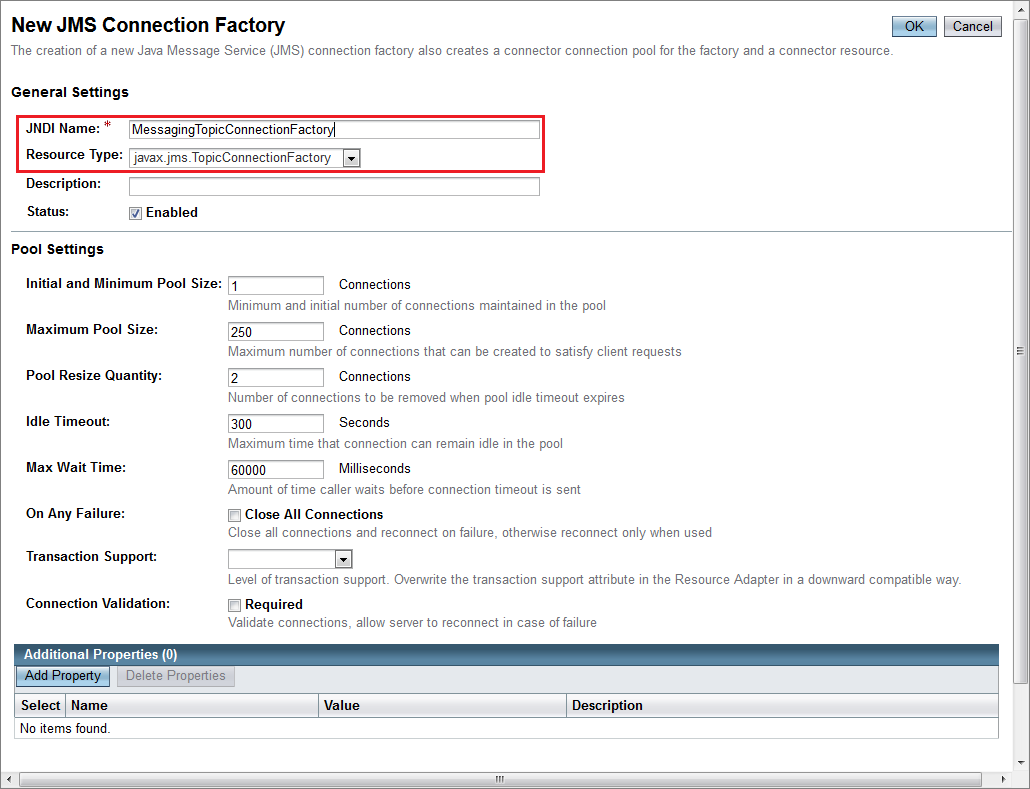Click the Select column header
This screenshot has height=789, width=1030.
pos(40,706)
